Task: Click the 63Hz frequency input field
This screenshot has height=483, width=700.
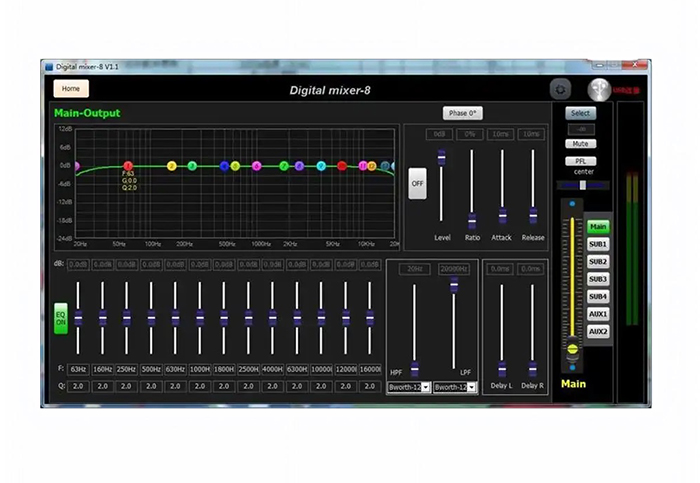Action: pos(78,369)
